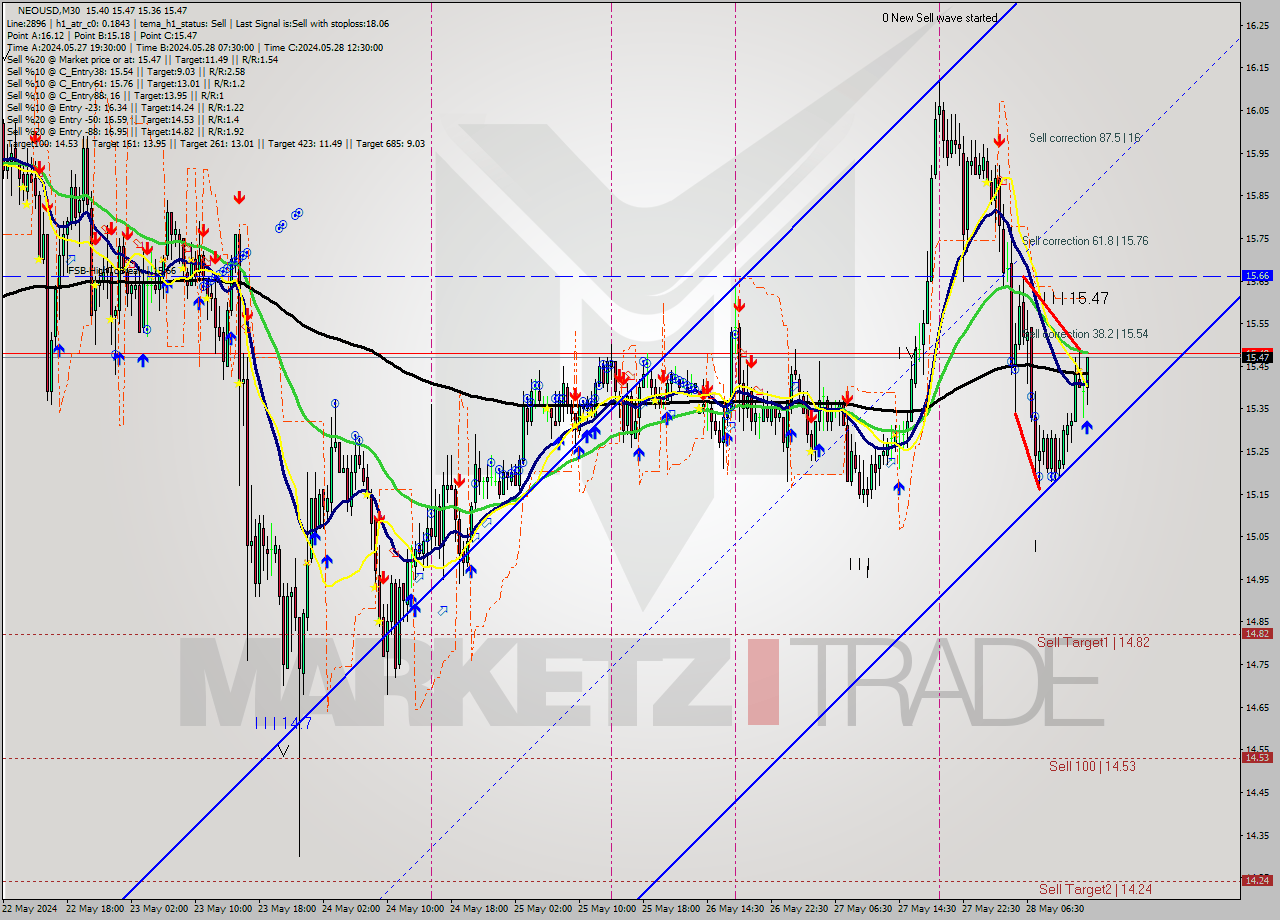Click the '25 May 02:00' time label
Viewport: 1280px width, 920px height.
pos(544,910)
